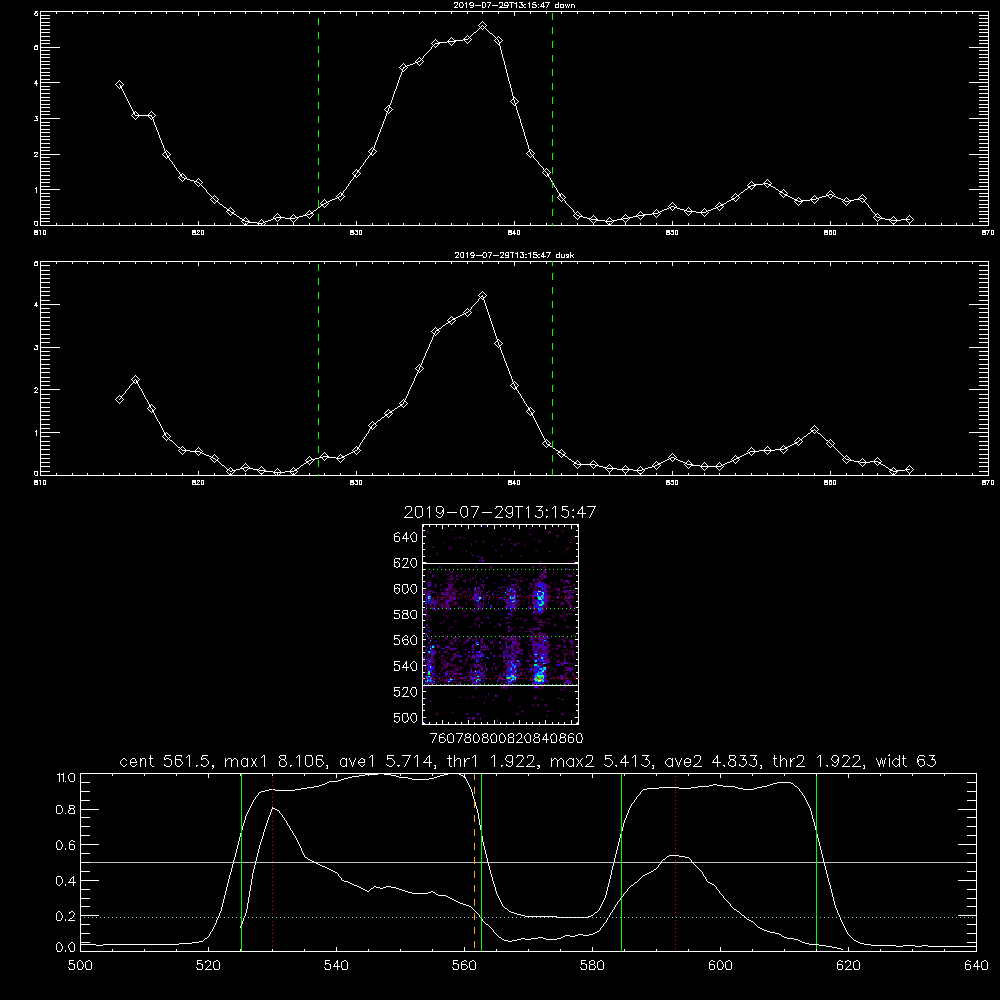Click the right green dashed line in dusk plot

(x=552, y=369)
